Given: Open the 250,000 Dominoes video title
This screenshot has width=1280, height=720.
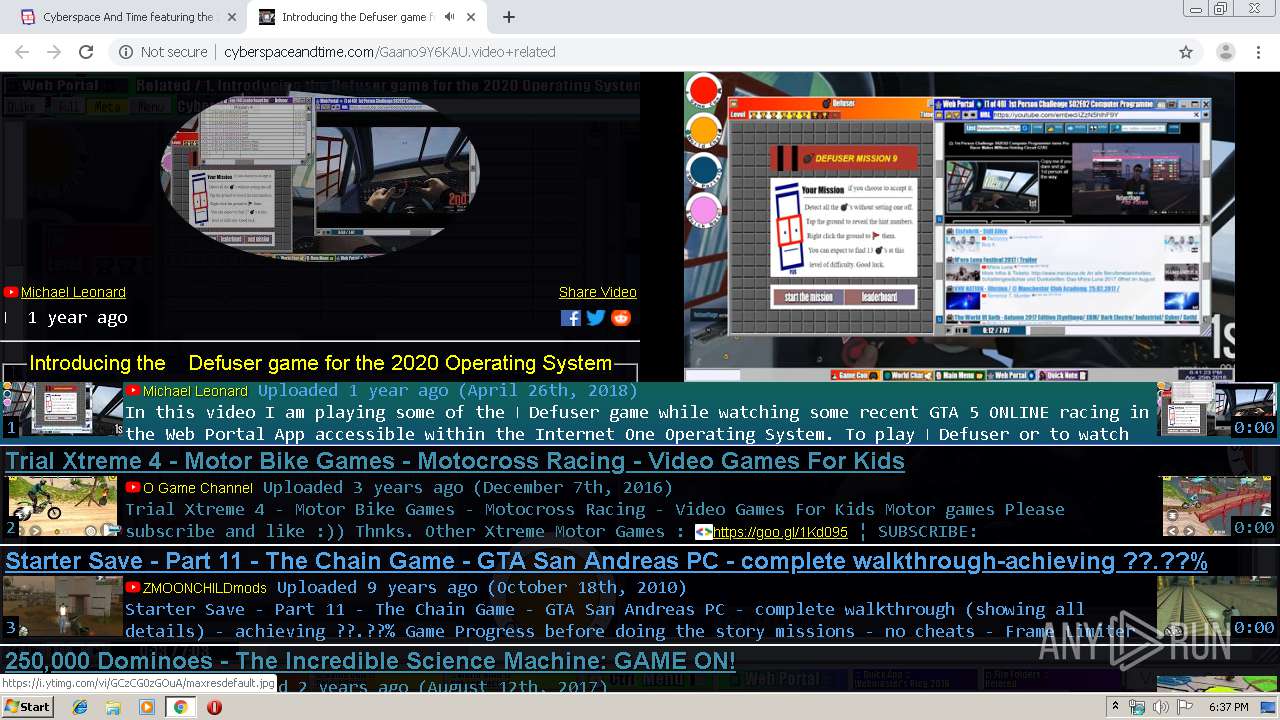Looking at the screenshot, I should pos(370,661).
